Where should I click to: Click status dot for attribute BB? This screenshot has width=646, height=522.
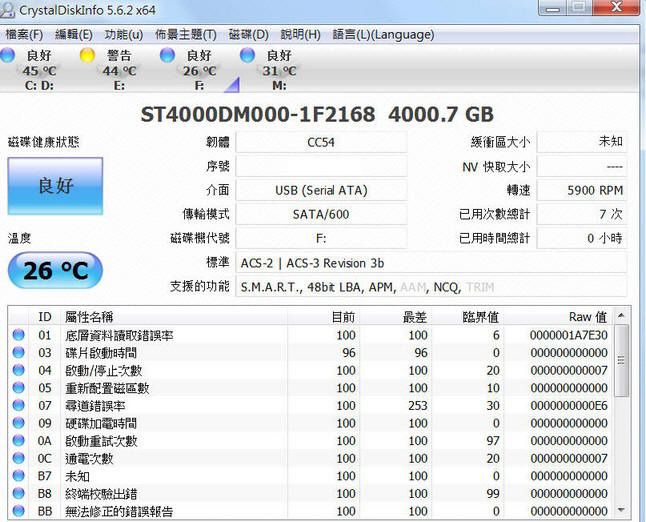pos(19,511)
